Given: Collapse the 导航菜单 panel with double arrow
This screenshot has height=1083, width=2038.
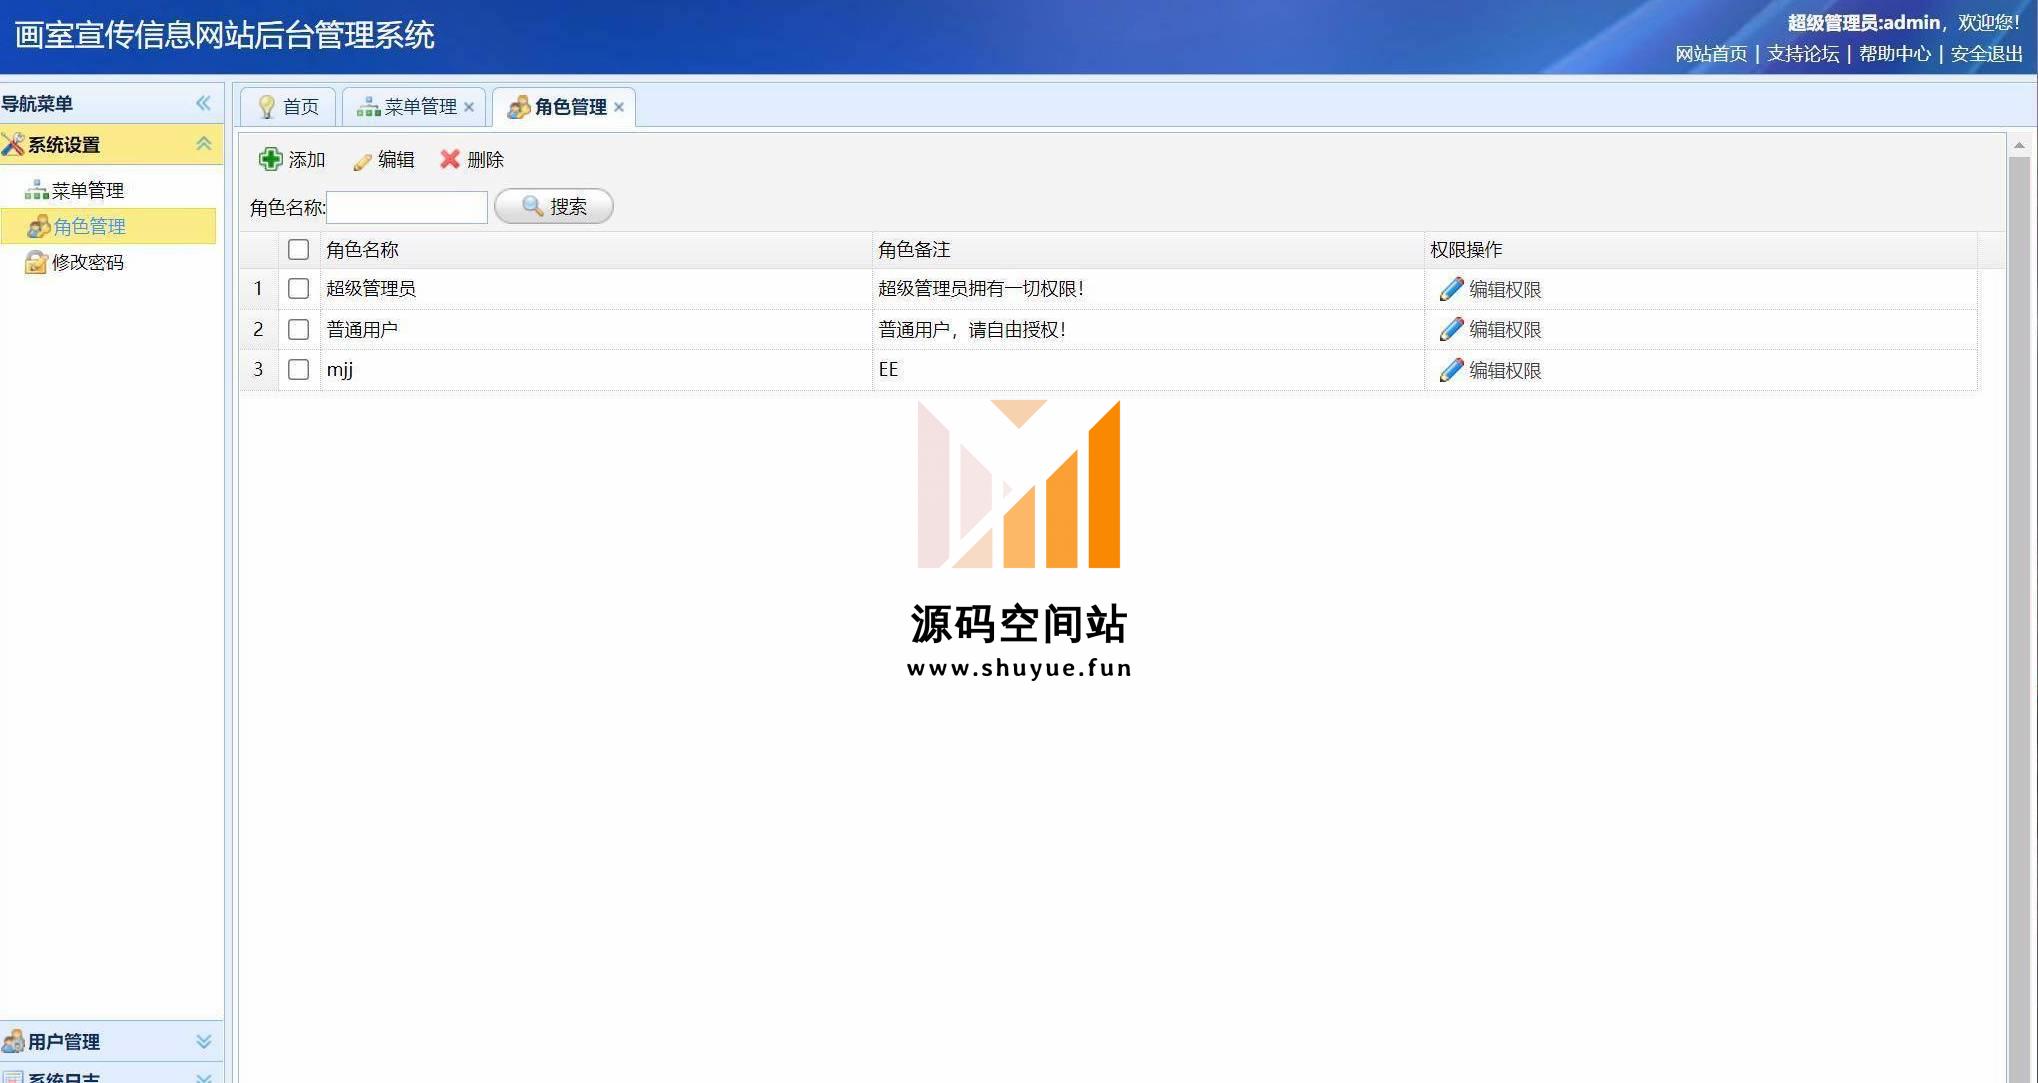Looking at the screenshot, I should (203, 103).
